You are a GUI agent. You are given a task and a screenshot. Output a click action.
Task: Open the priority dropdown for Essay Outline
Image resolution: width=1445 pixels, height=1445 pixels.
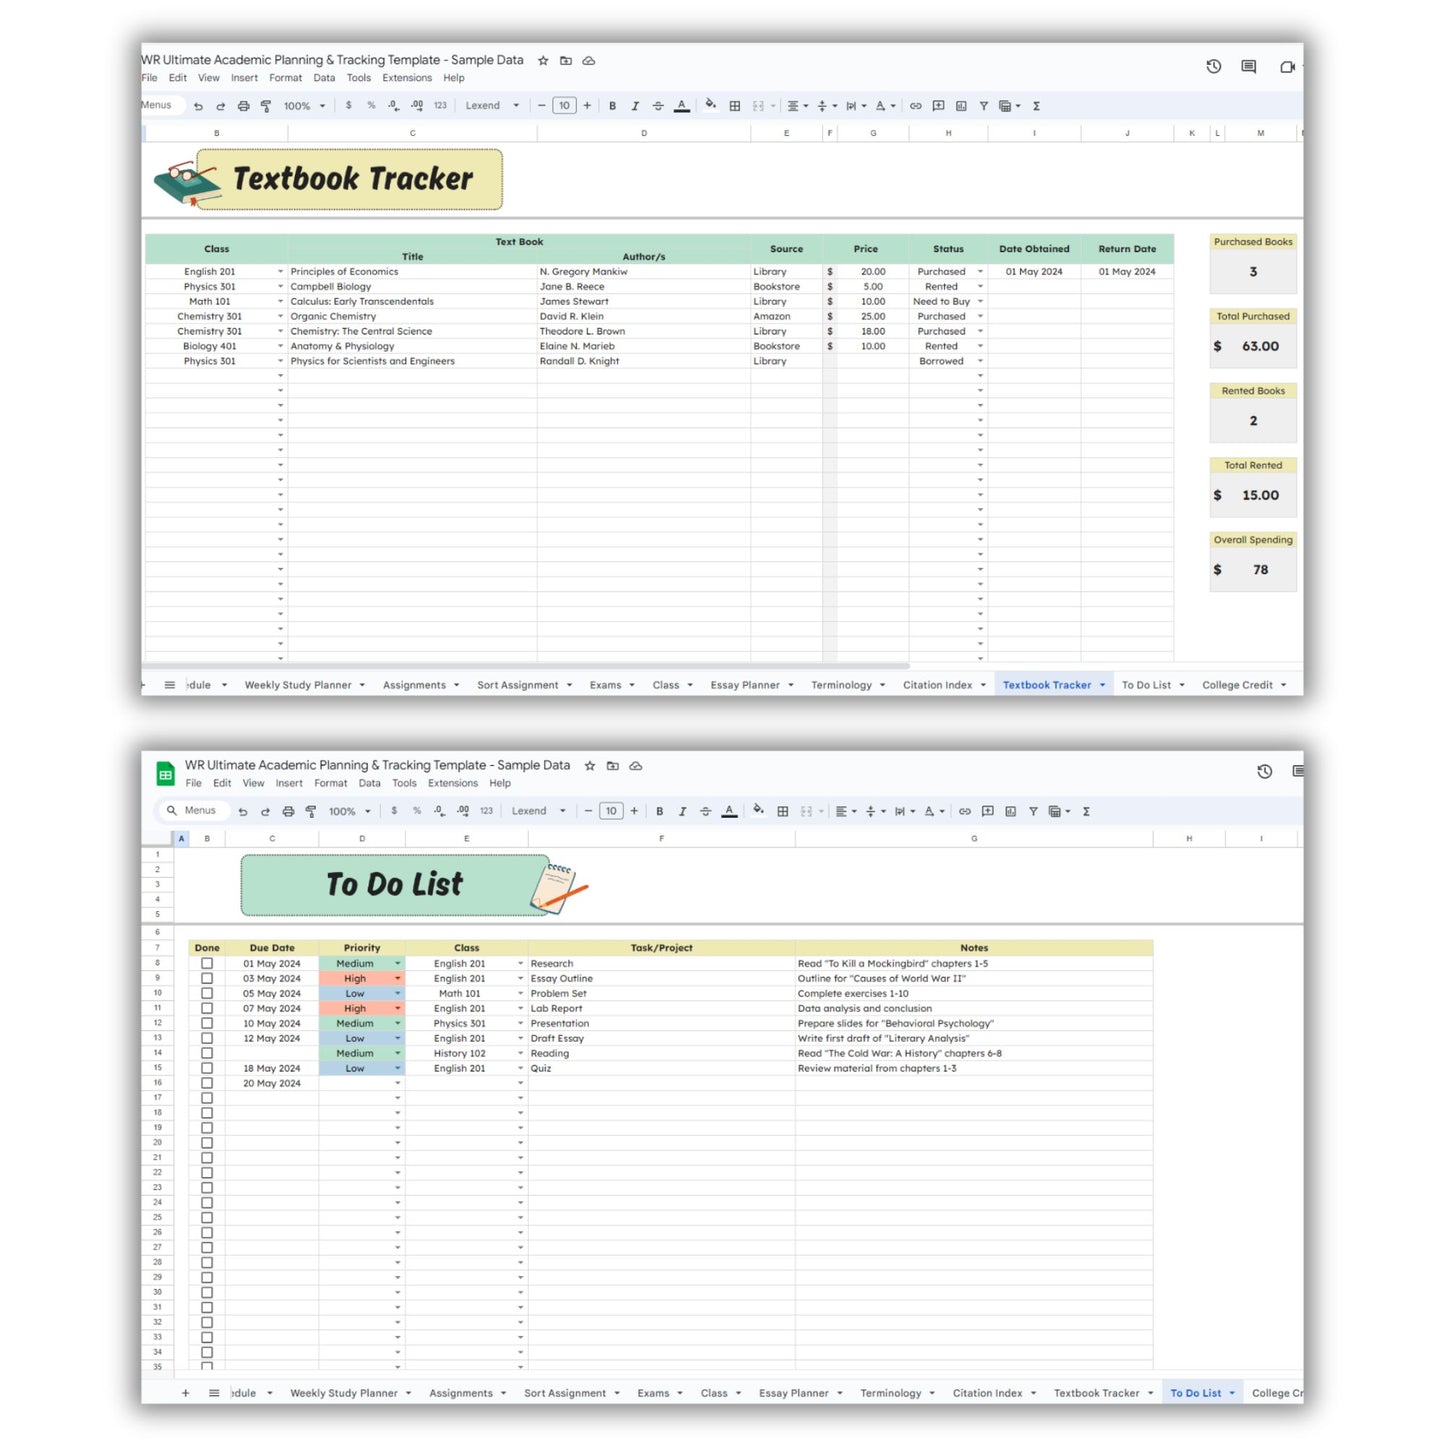[398, 979]
